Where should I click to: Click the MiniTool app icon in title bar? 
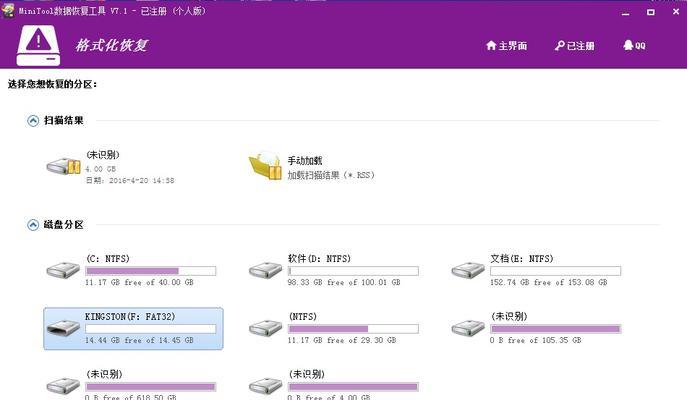[8, 11]
